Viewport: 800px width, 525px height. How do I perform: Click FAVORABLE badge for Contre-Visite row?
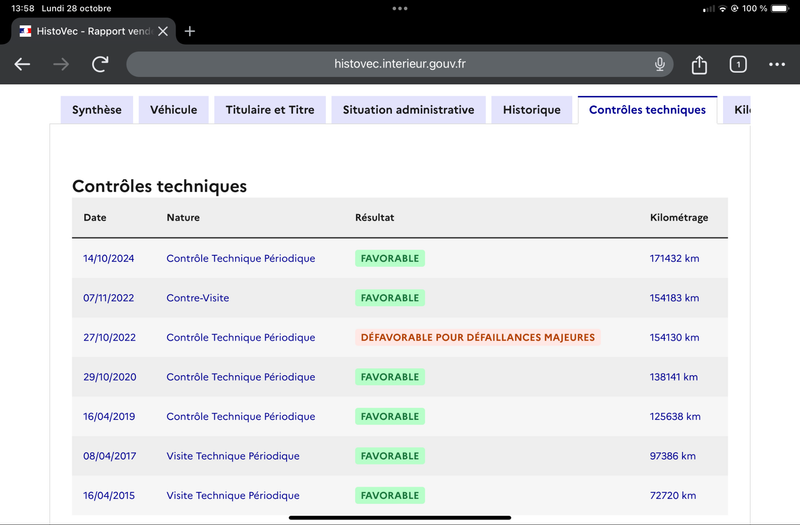[x=390, y=298]
